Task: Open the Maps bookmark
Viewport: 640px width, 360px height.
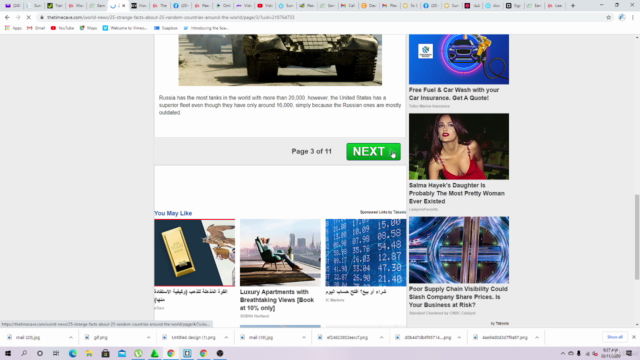Action: click(x=88, y=28)
